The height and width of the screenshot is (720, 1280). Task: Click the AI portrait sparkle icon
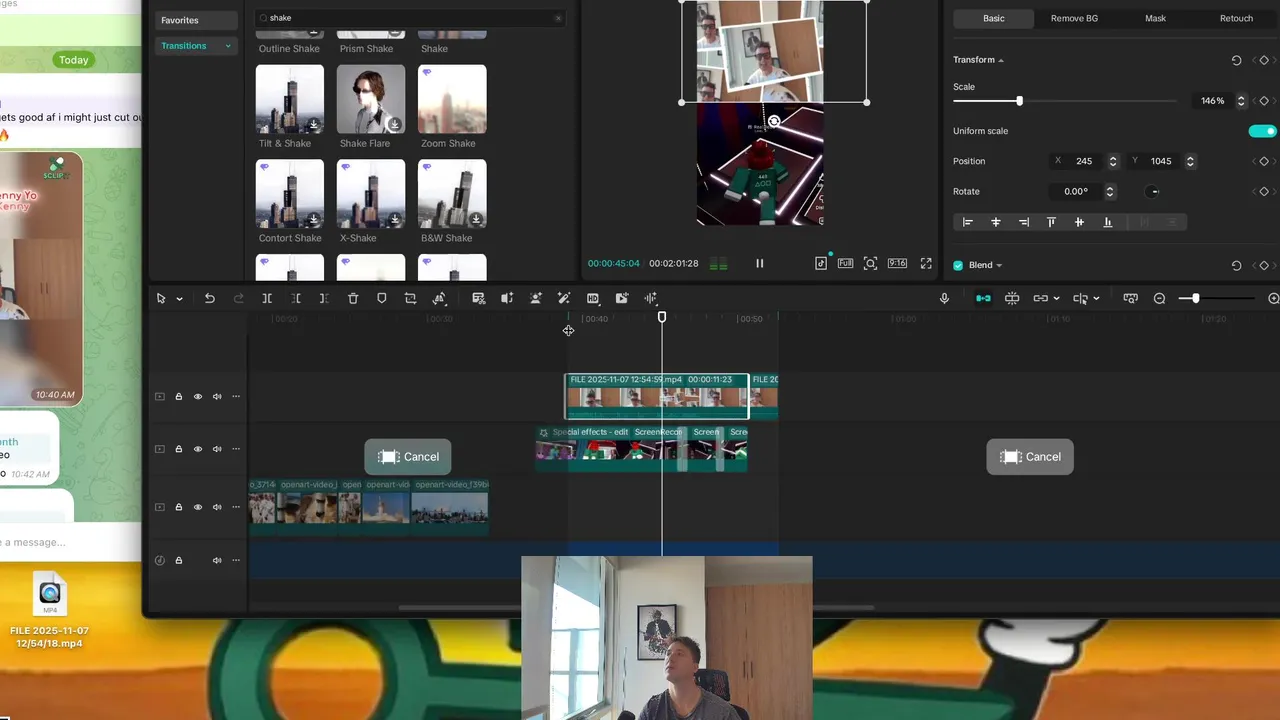click(x=536, y=298)
